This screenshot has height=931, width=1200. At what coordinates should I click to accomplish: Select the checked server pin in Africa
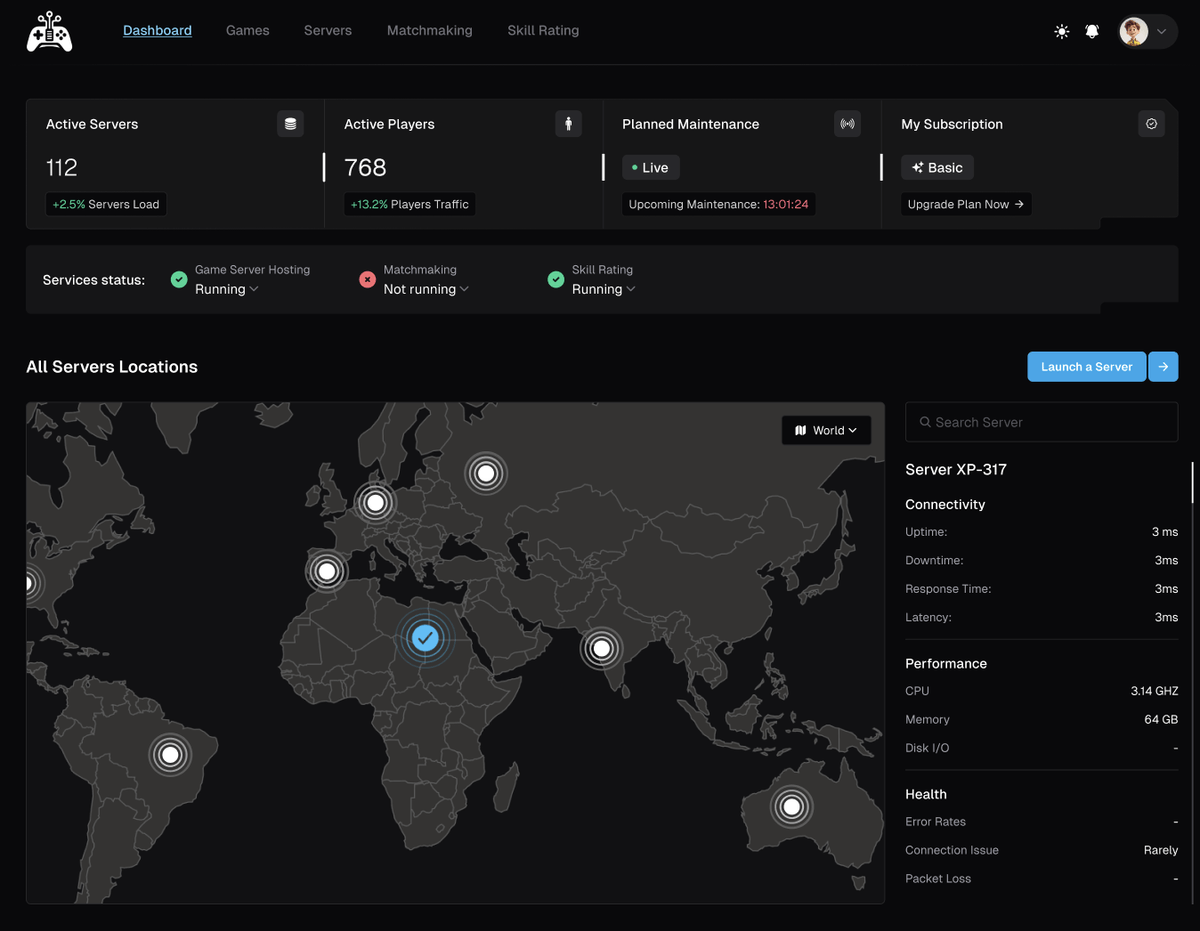point(425,638)
